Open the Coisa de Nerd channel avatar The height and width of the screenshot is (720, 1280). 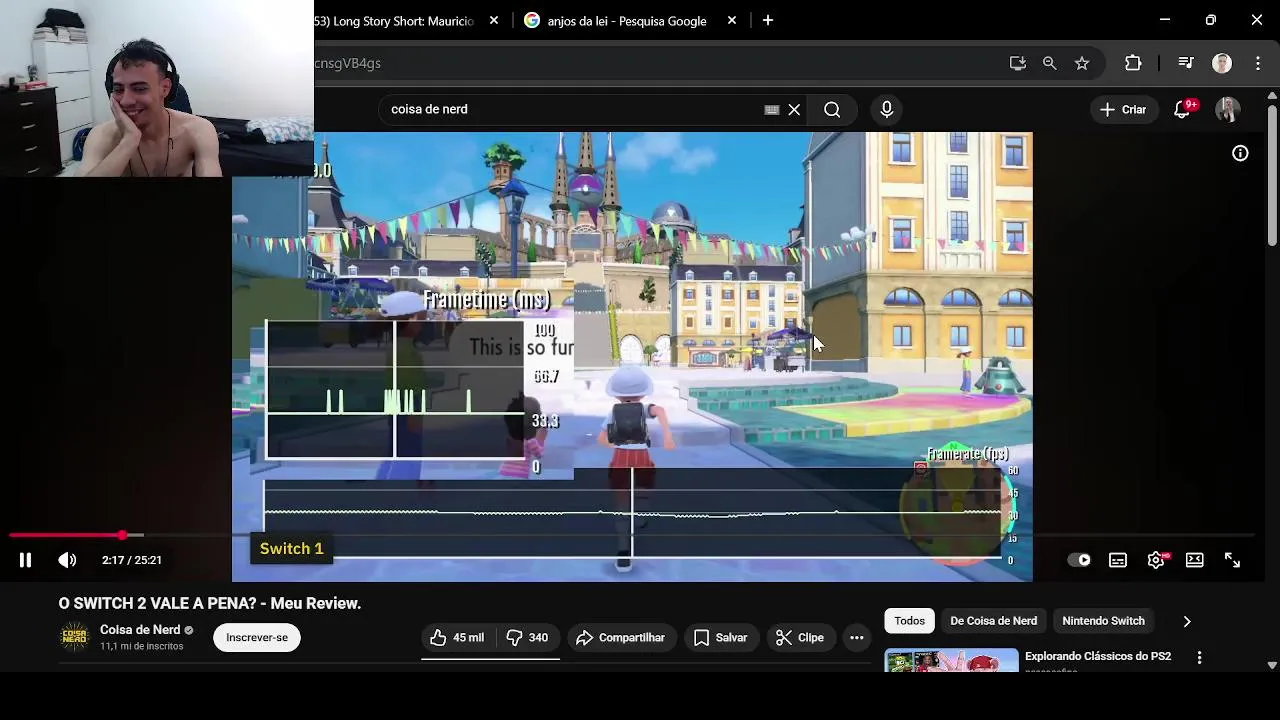point(75,637)
